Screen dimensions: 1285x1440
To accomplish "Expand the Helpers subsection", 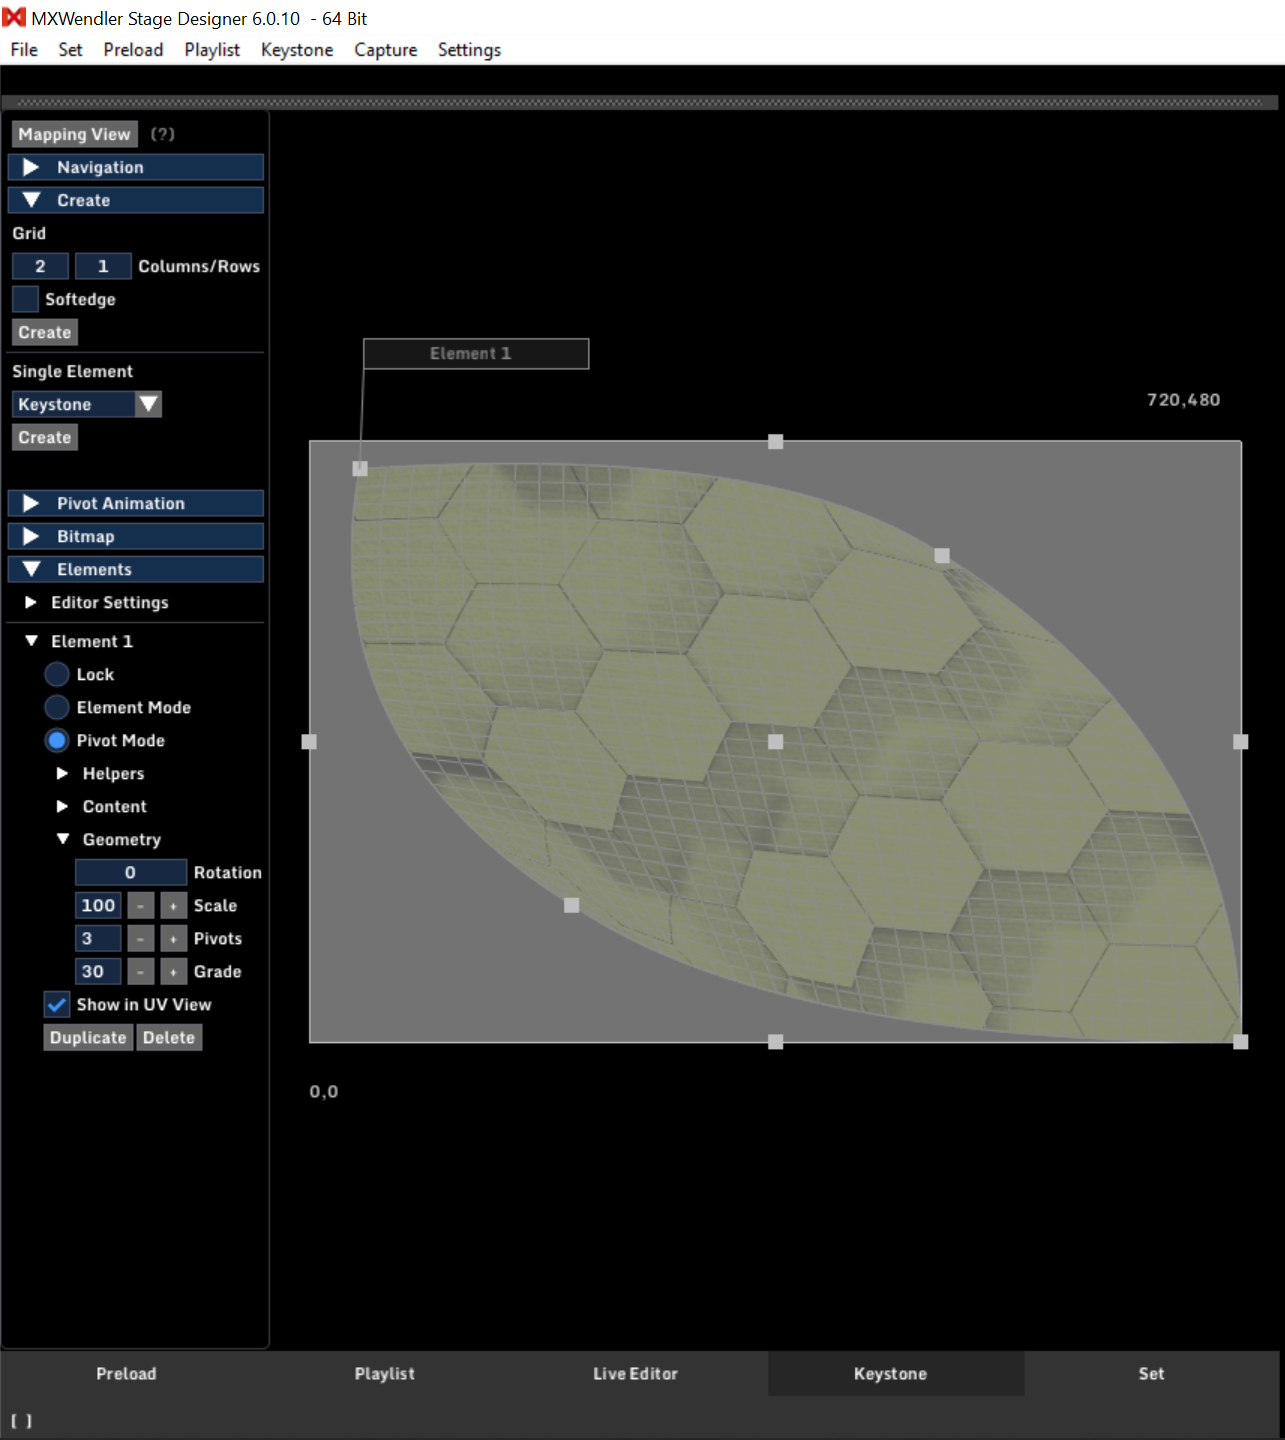I will [x=62, y=773].
